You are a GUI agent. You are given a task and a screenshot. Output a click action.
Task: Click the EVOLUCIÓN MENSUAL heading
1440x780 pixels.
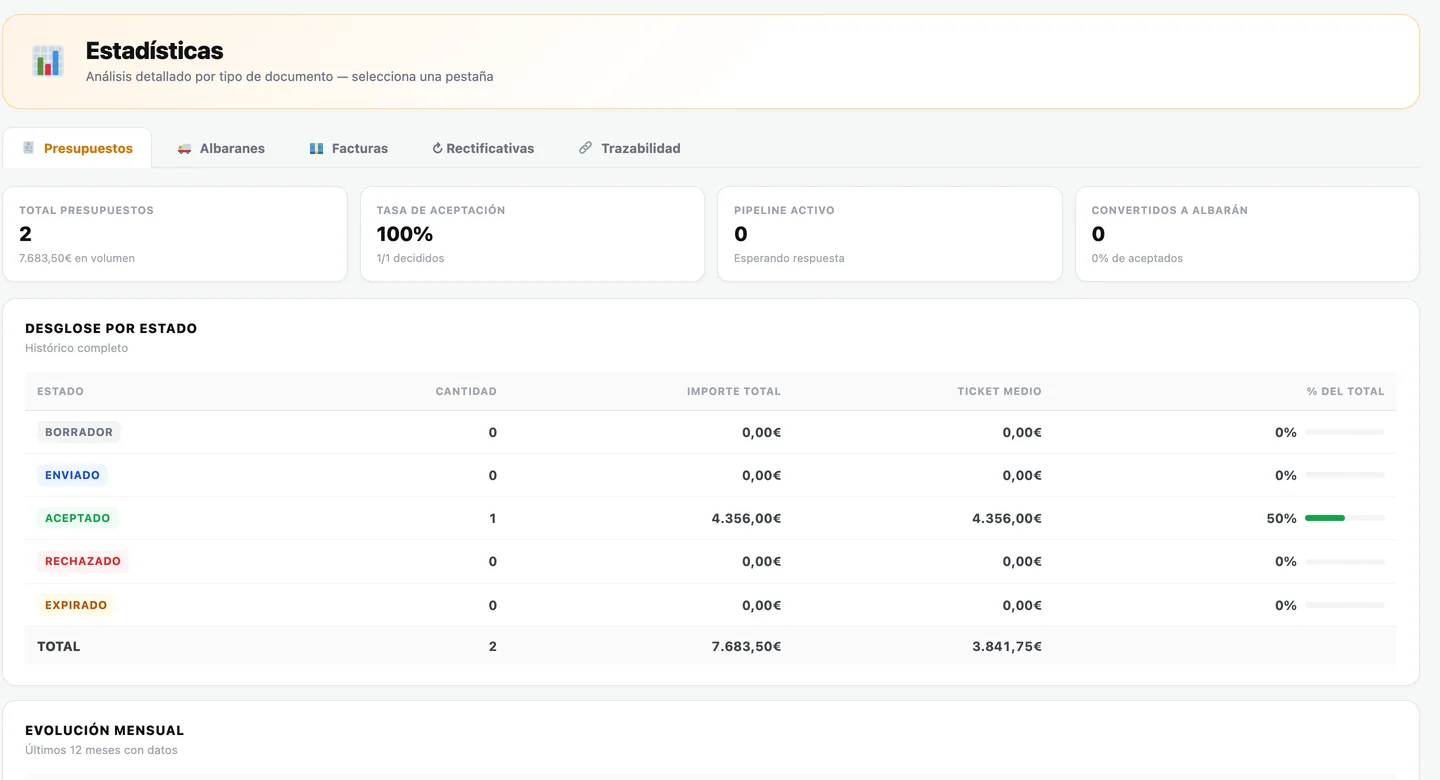pyautogui.click(x=105, y=730)
